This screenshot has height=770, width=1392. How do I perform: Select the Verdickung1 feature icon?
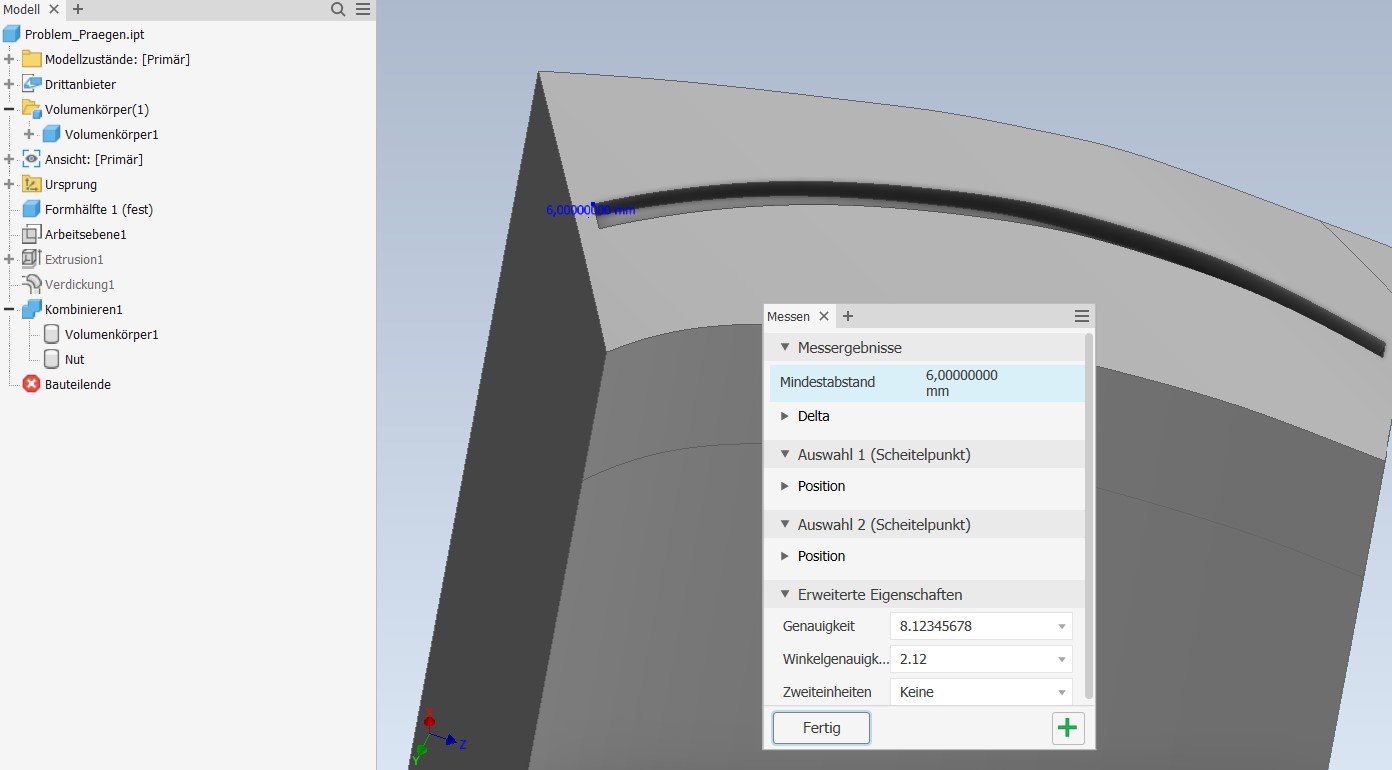coord(31,284)
